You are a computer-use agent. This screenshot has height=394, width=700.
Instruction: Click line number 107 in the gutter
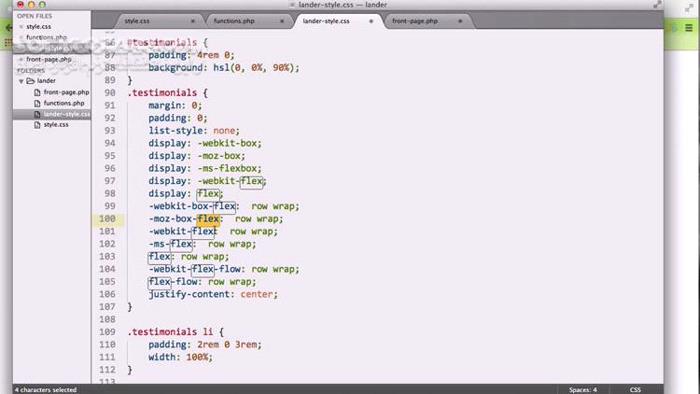point(107,307)
